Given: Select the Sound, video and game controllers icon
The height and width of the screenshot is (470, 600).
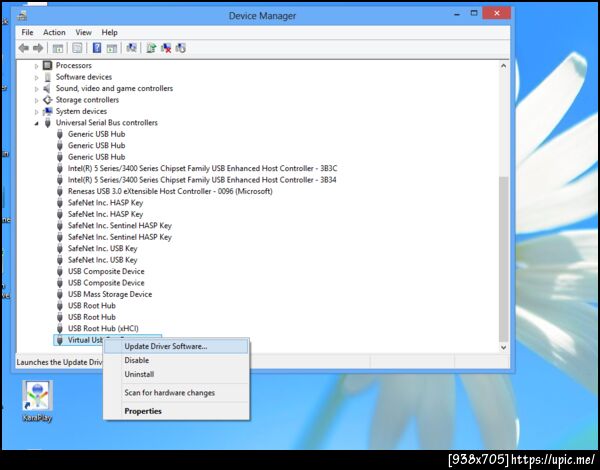Looking at the screenshot, I should point(47,88).
